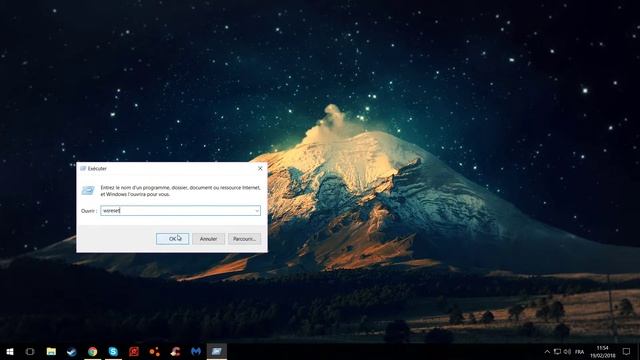Open the red square app in taskbar
The height and width of the screenshot is (360, 640).
[134, 351]
